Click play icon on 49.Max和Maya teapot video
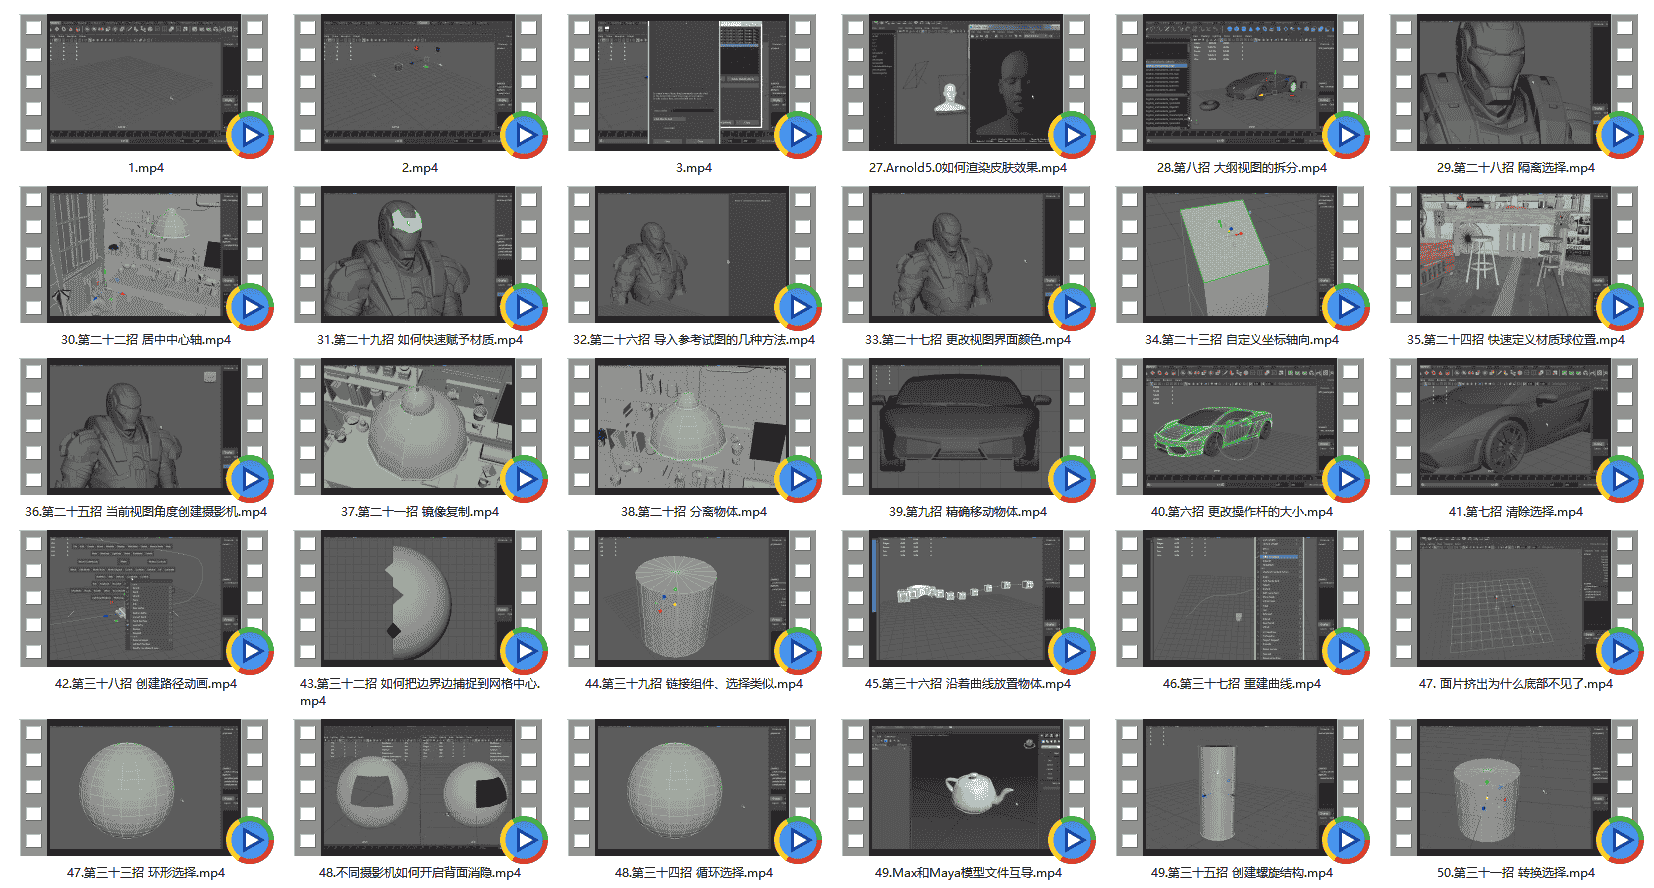1654x888 pixels. (x=1072, y=840)
